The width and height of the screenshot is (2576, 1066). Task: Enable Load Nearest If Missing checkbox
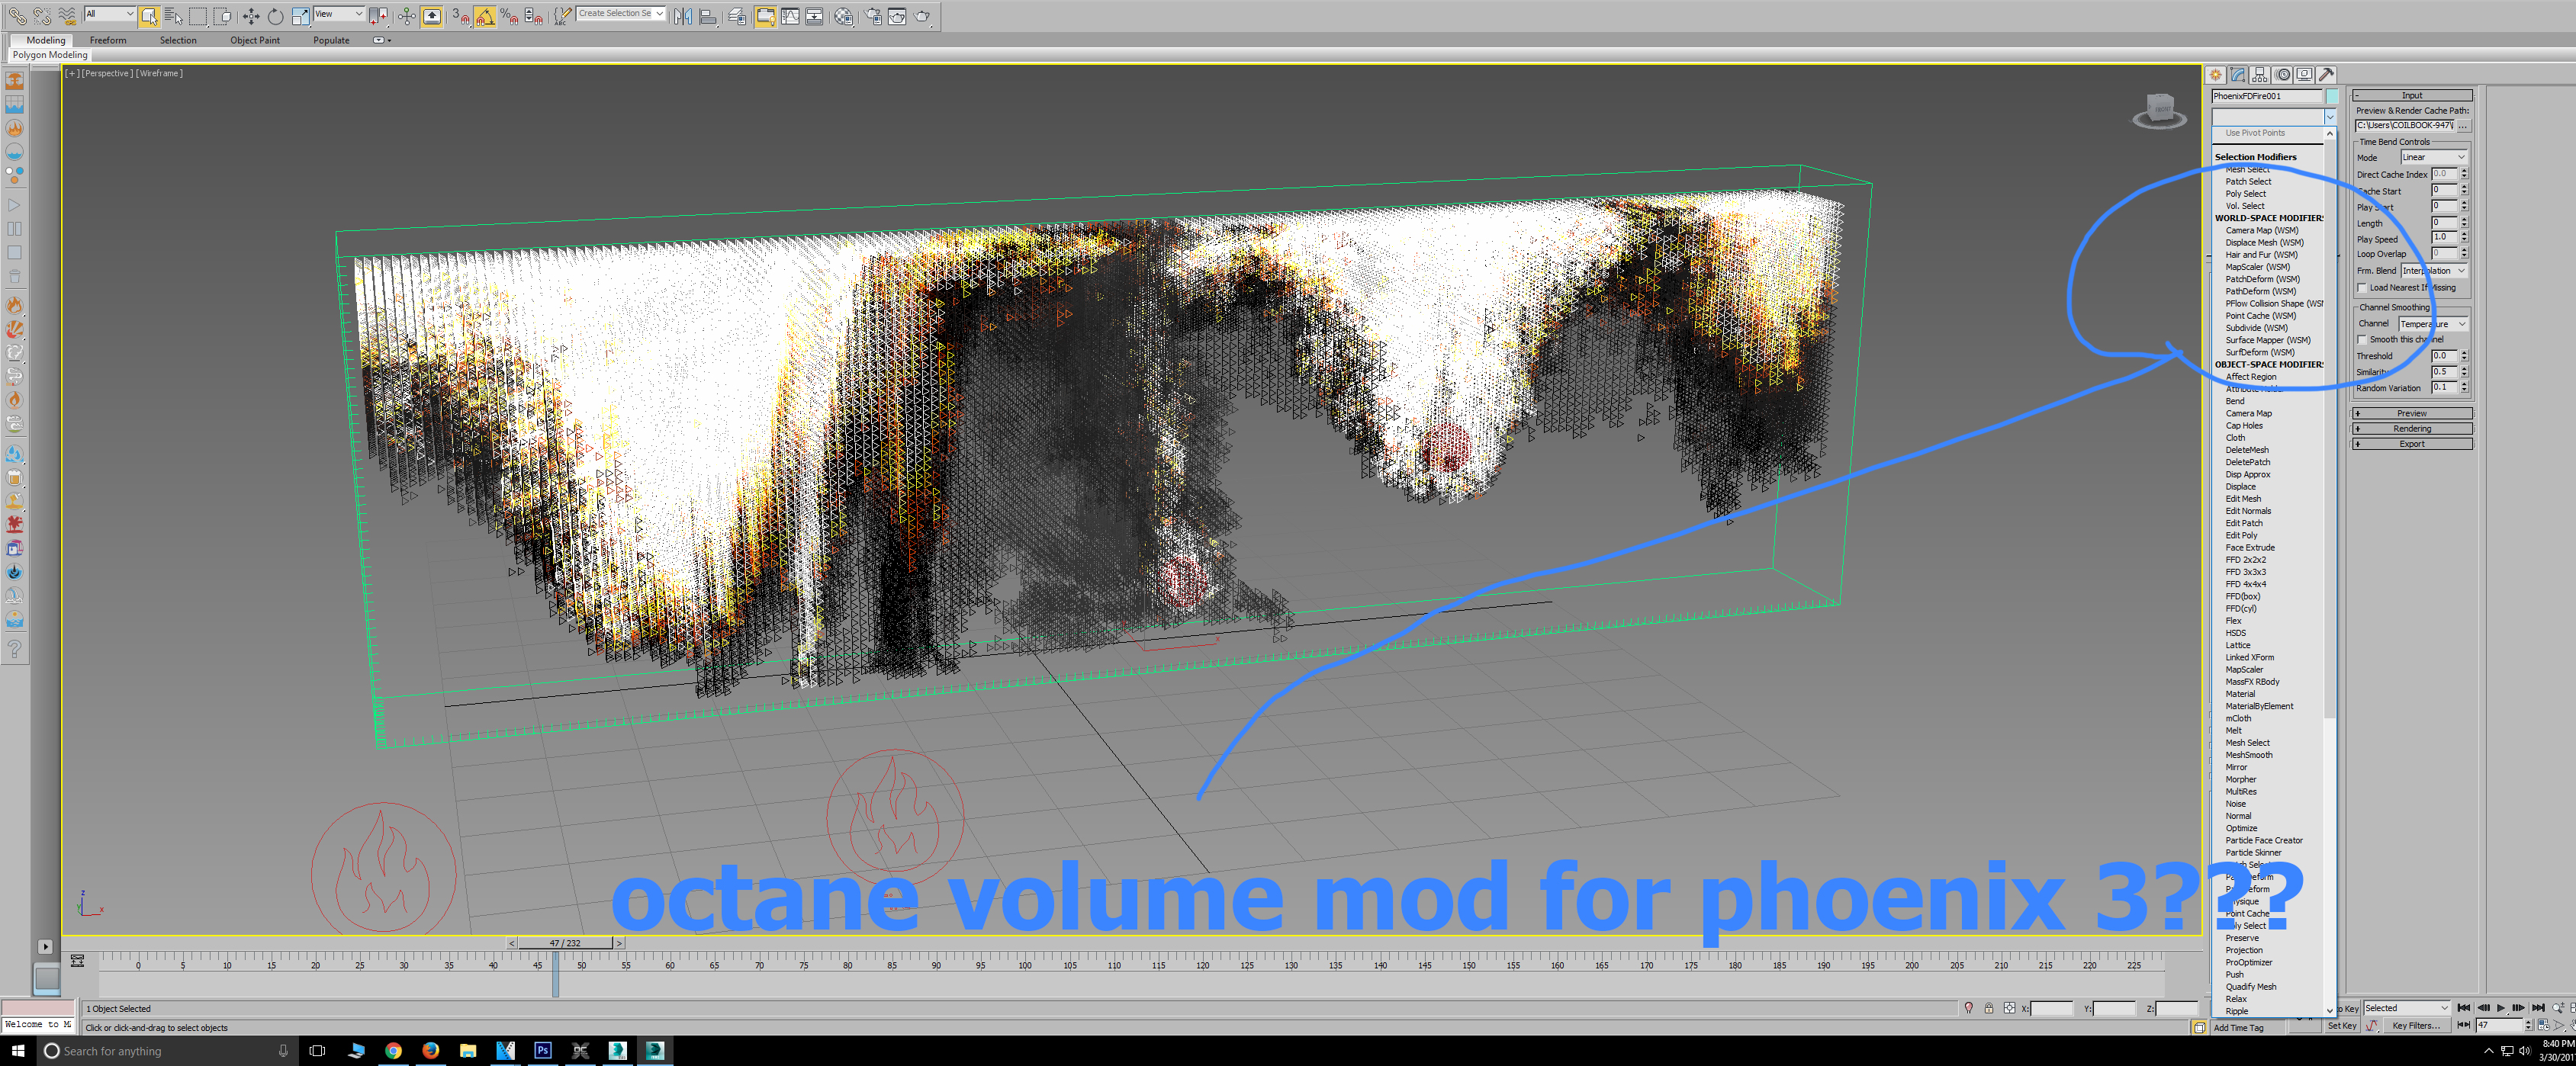(x=2362, y=288)
